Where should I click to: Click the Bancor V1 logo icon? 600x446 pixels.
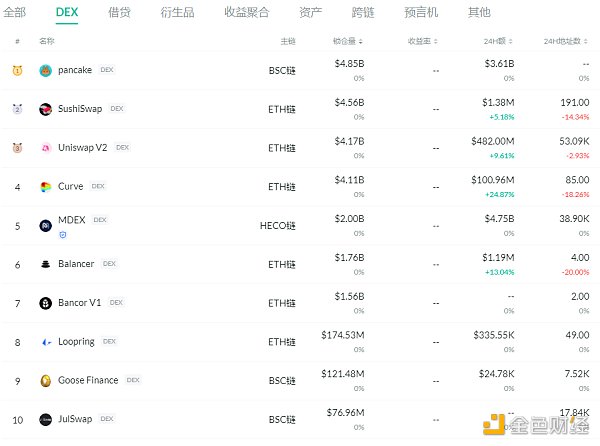pyautogui.click(x=46, y=303)
